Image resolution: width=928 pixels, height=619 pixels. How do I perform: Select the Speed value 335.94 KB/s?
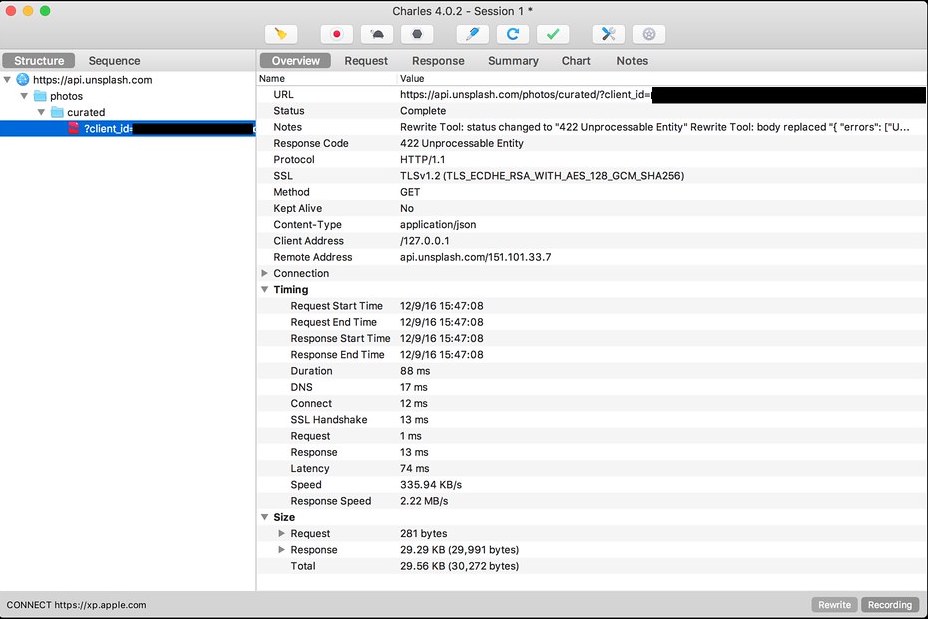pyautogui.click(x=431, y=485)
